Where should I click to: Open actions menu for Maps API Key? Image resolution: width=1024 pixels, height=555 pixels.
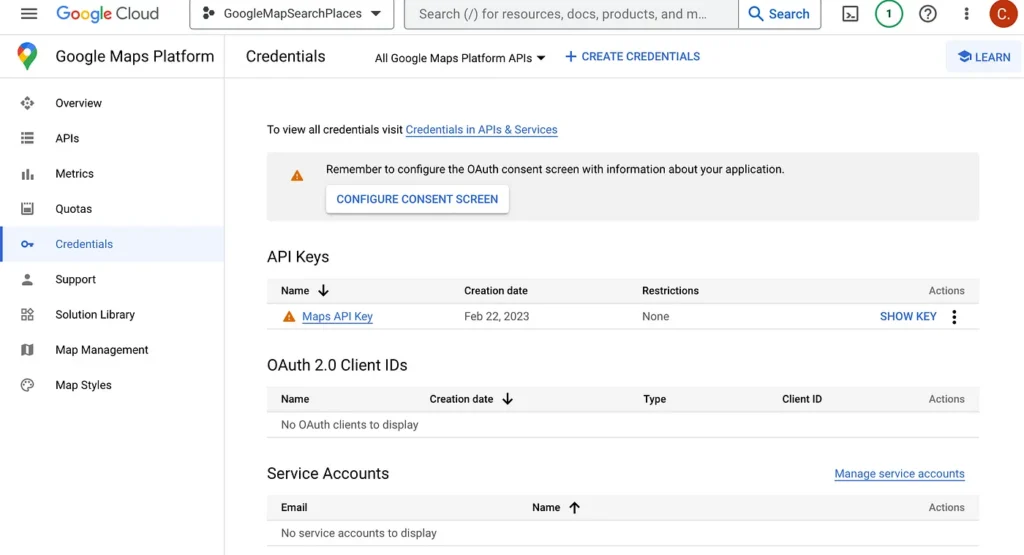point(954,317)
